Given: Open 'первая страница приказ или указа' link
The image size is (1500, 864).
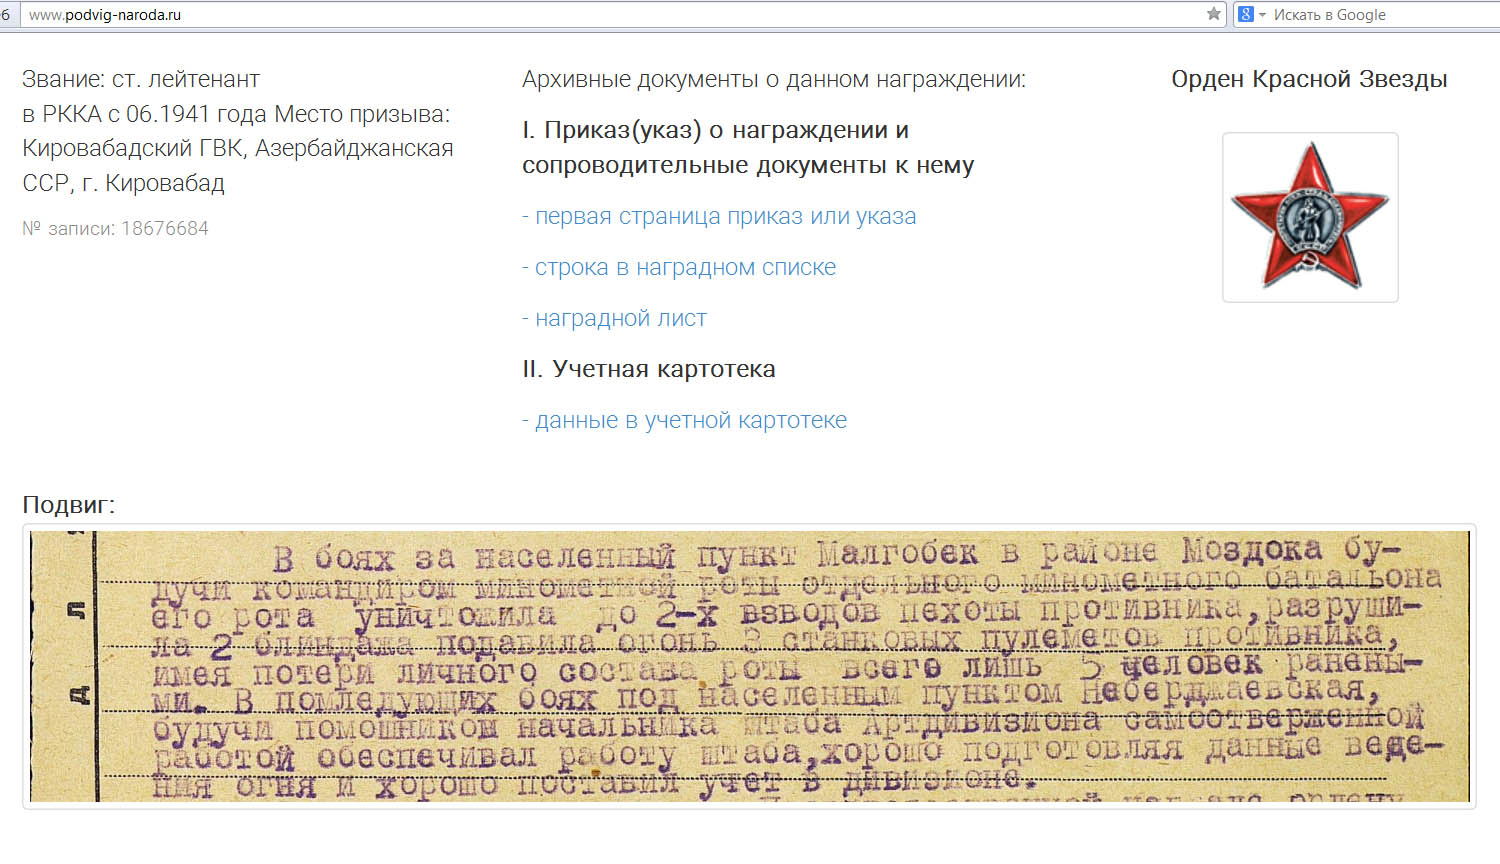Looking at the screenshot, I should coord(725,217).
